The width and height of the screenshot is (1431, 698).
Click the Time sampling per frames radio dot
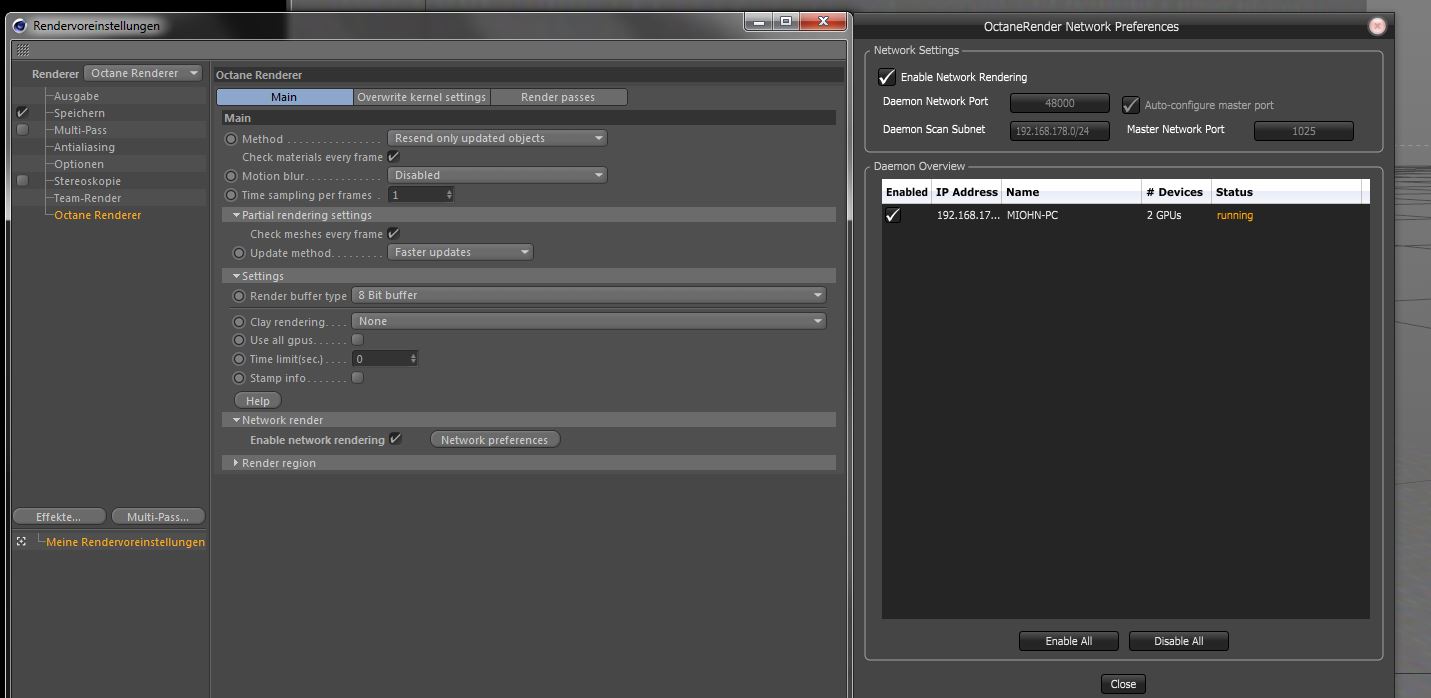click(232, 195)
